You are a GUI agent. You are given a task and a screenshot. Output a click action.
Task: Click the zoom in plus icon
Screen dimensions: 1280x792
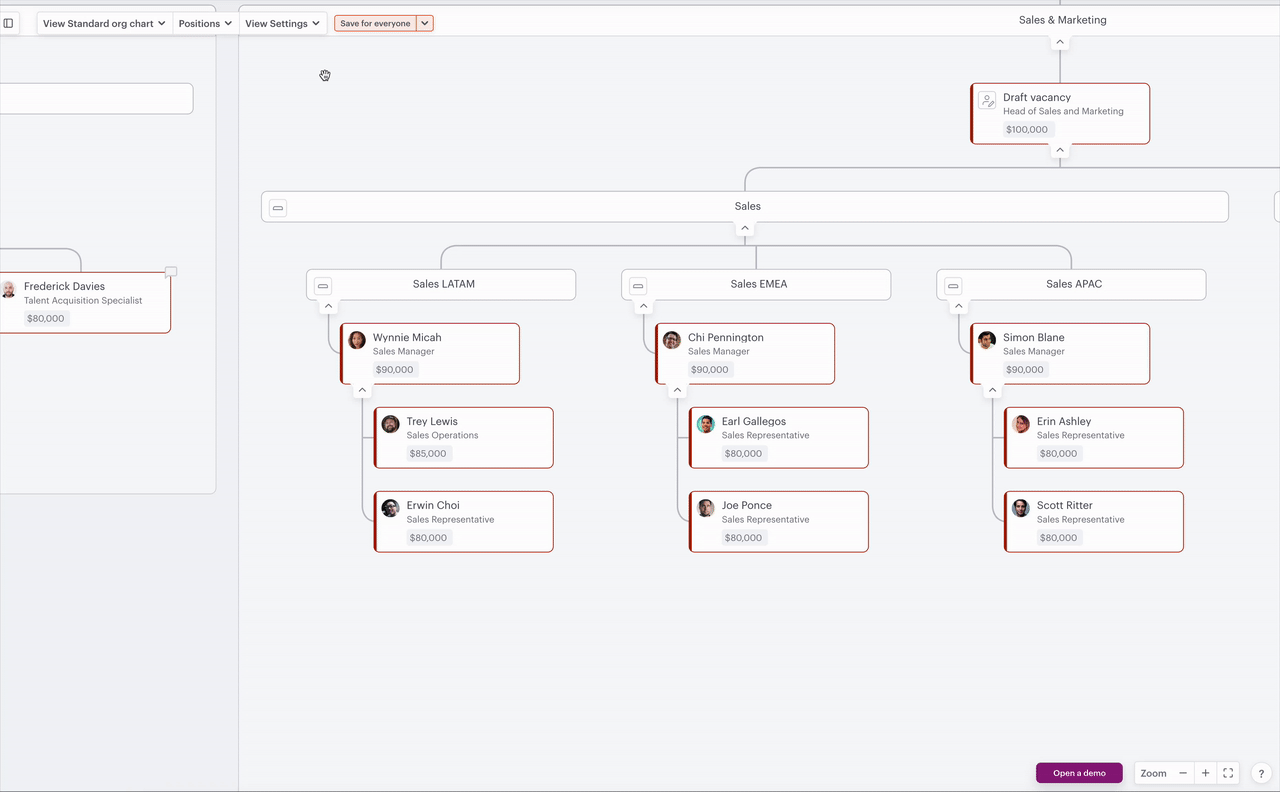click(x=1205, y=772)
